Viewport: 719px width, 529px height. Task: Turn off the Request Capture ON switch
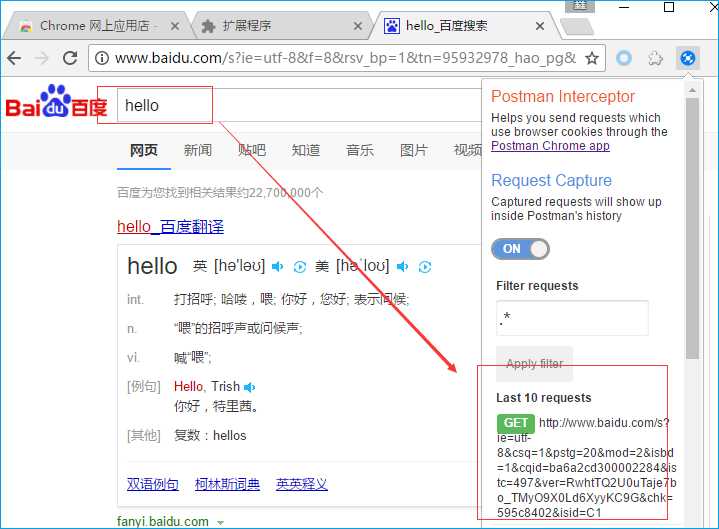[520, 249]
